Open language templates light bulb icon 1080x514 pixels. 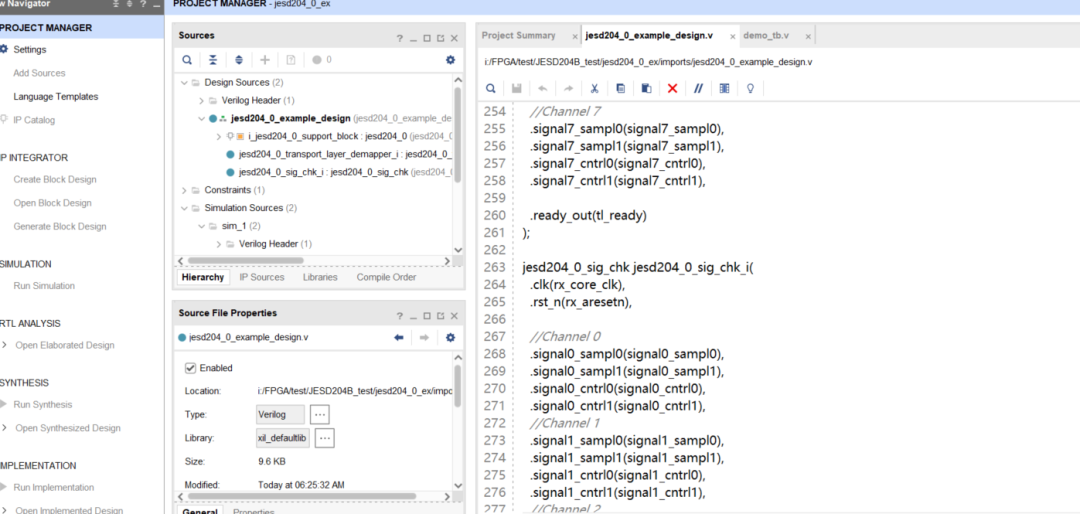tap(751, 89)
